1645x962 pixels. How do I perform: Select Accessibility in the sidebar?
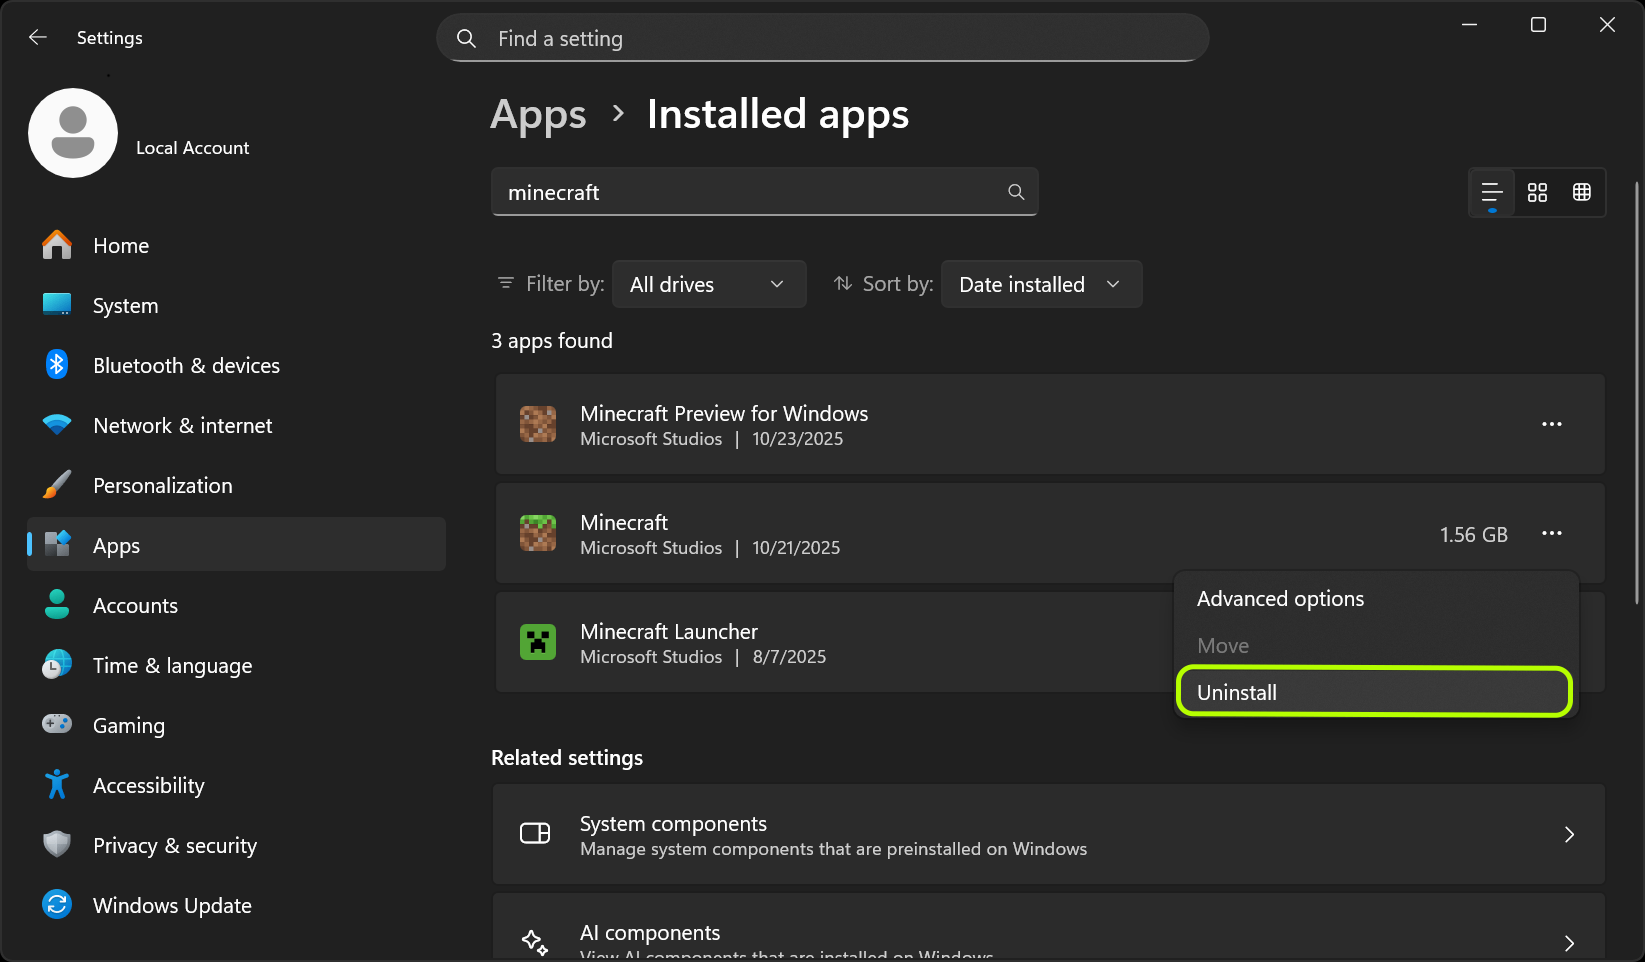(x=148, y=785)
